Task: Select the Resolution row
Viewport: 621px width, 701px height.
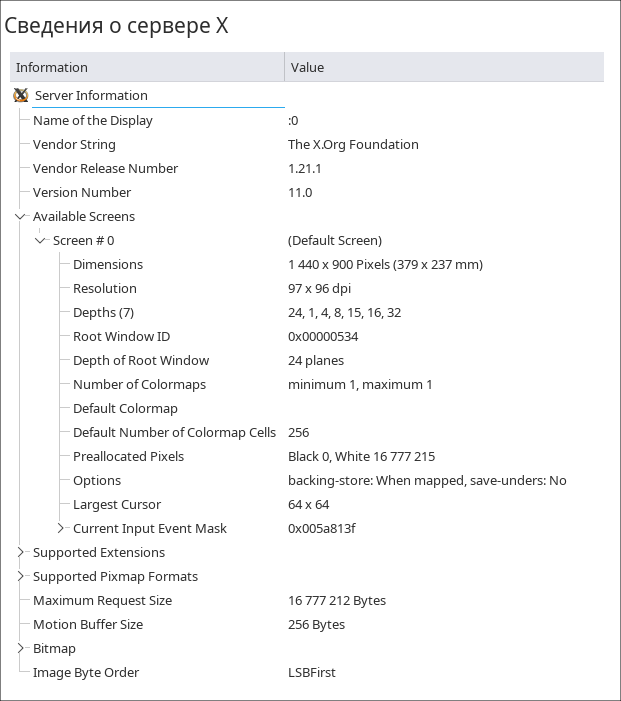Action: (105, 288)
